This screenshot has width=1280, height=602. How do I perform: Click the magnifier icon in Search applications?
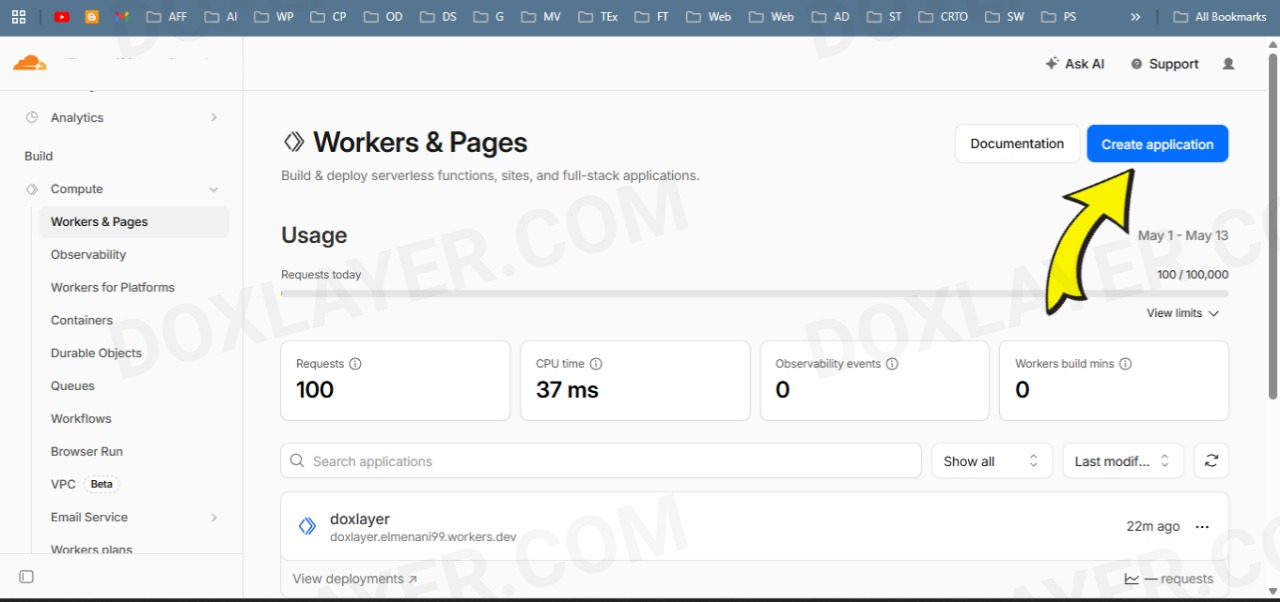pyautogui.click(x=297, y=461)
